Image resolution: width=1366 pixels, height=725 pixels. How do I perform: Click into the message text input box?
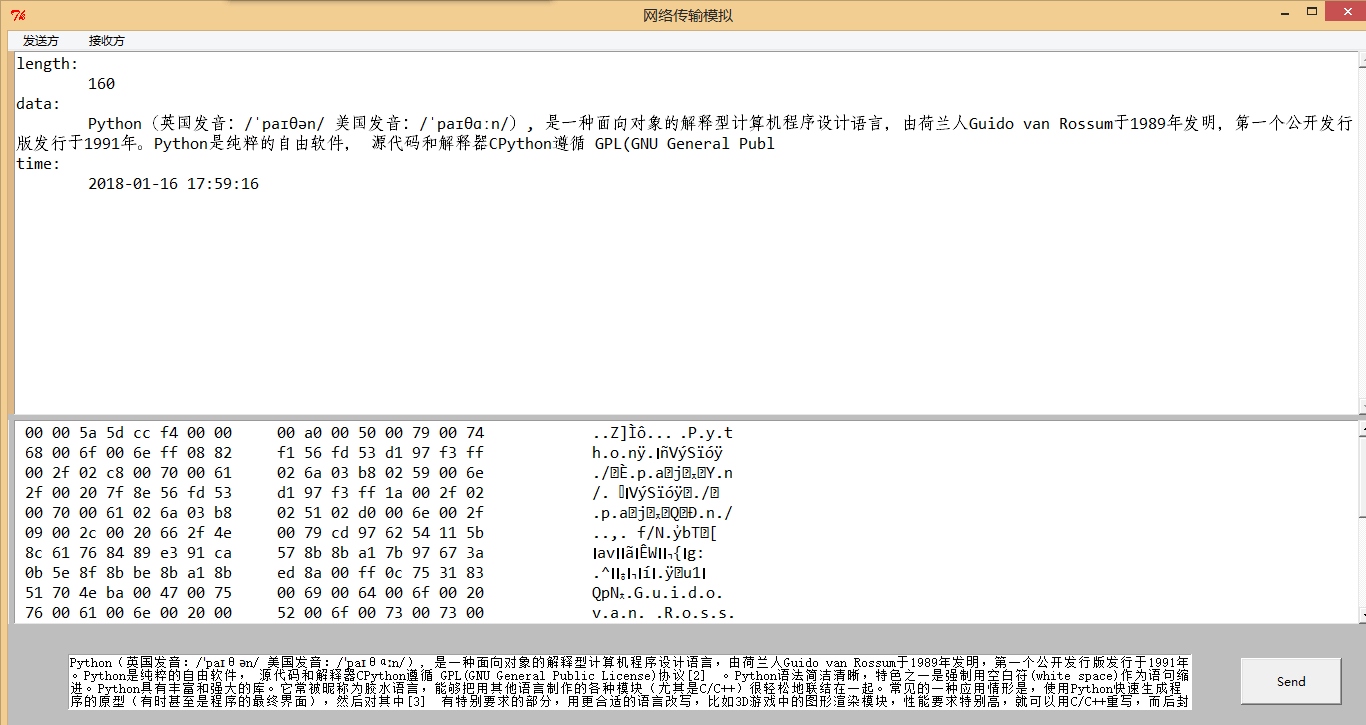[x=630, y=682]
